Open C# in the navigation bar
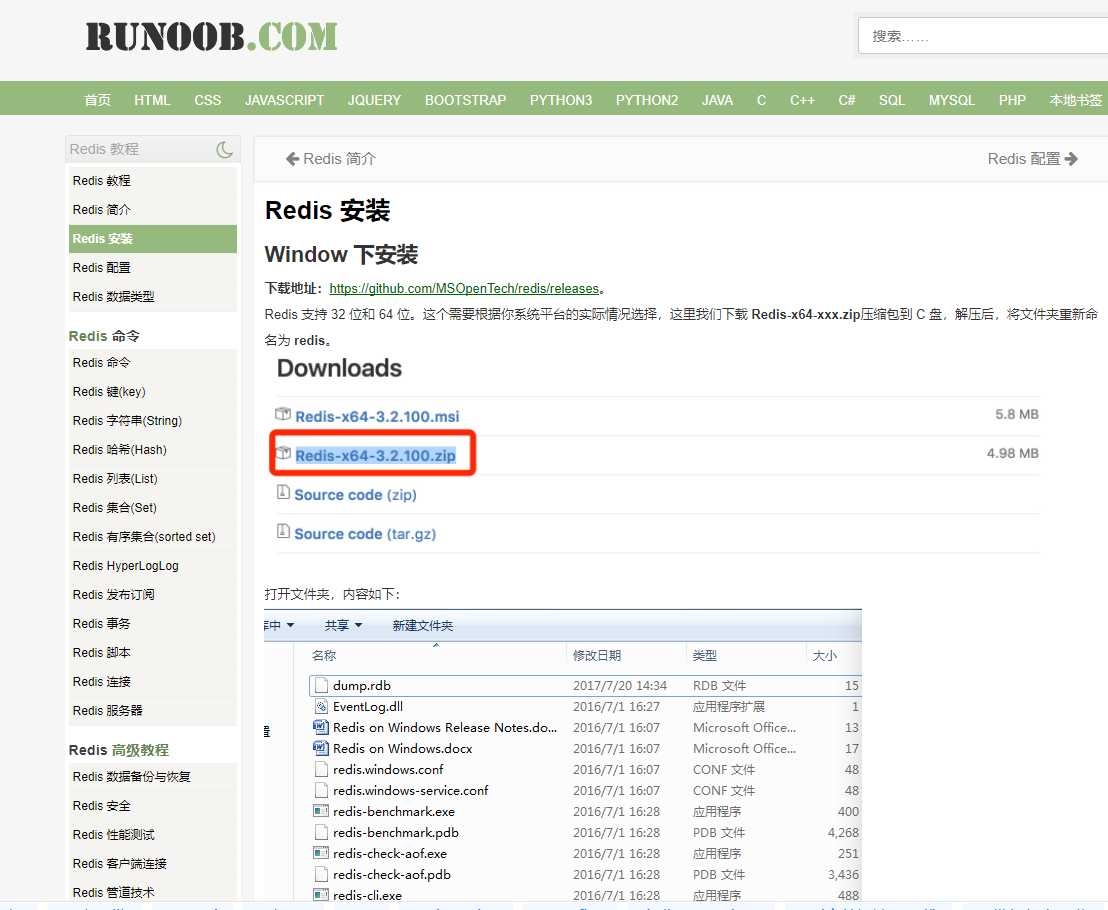This screenshot has height=910, width=1108. point(847,100)
